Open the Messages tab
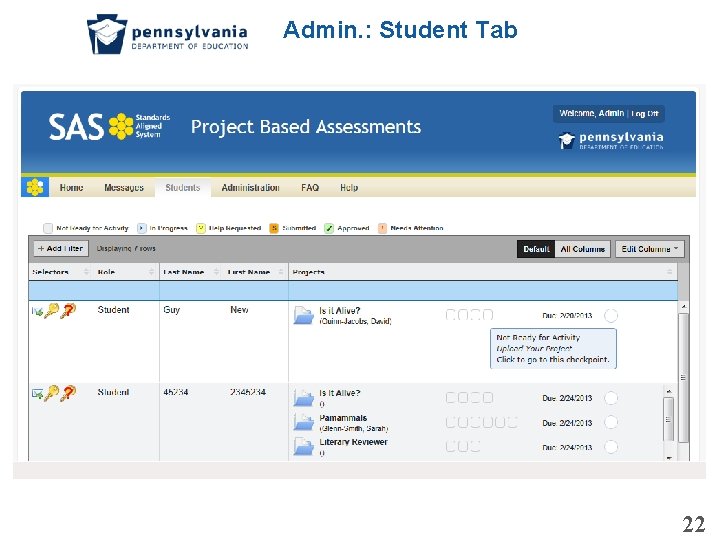 tap(124, 188)
